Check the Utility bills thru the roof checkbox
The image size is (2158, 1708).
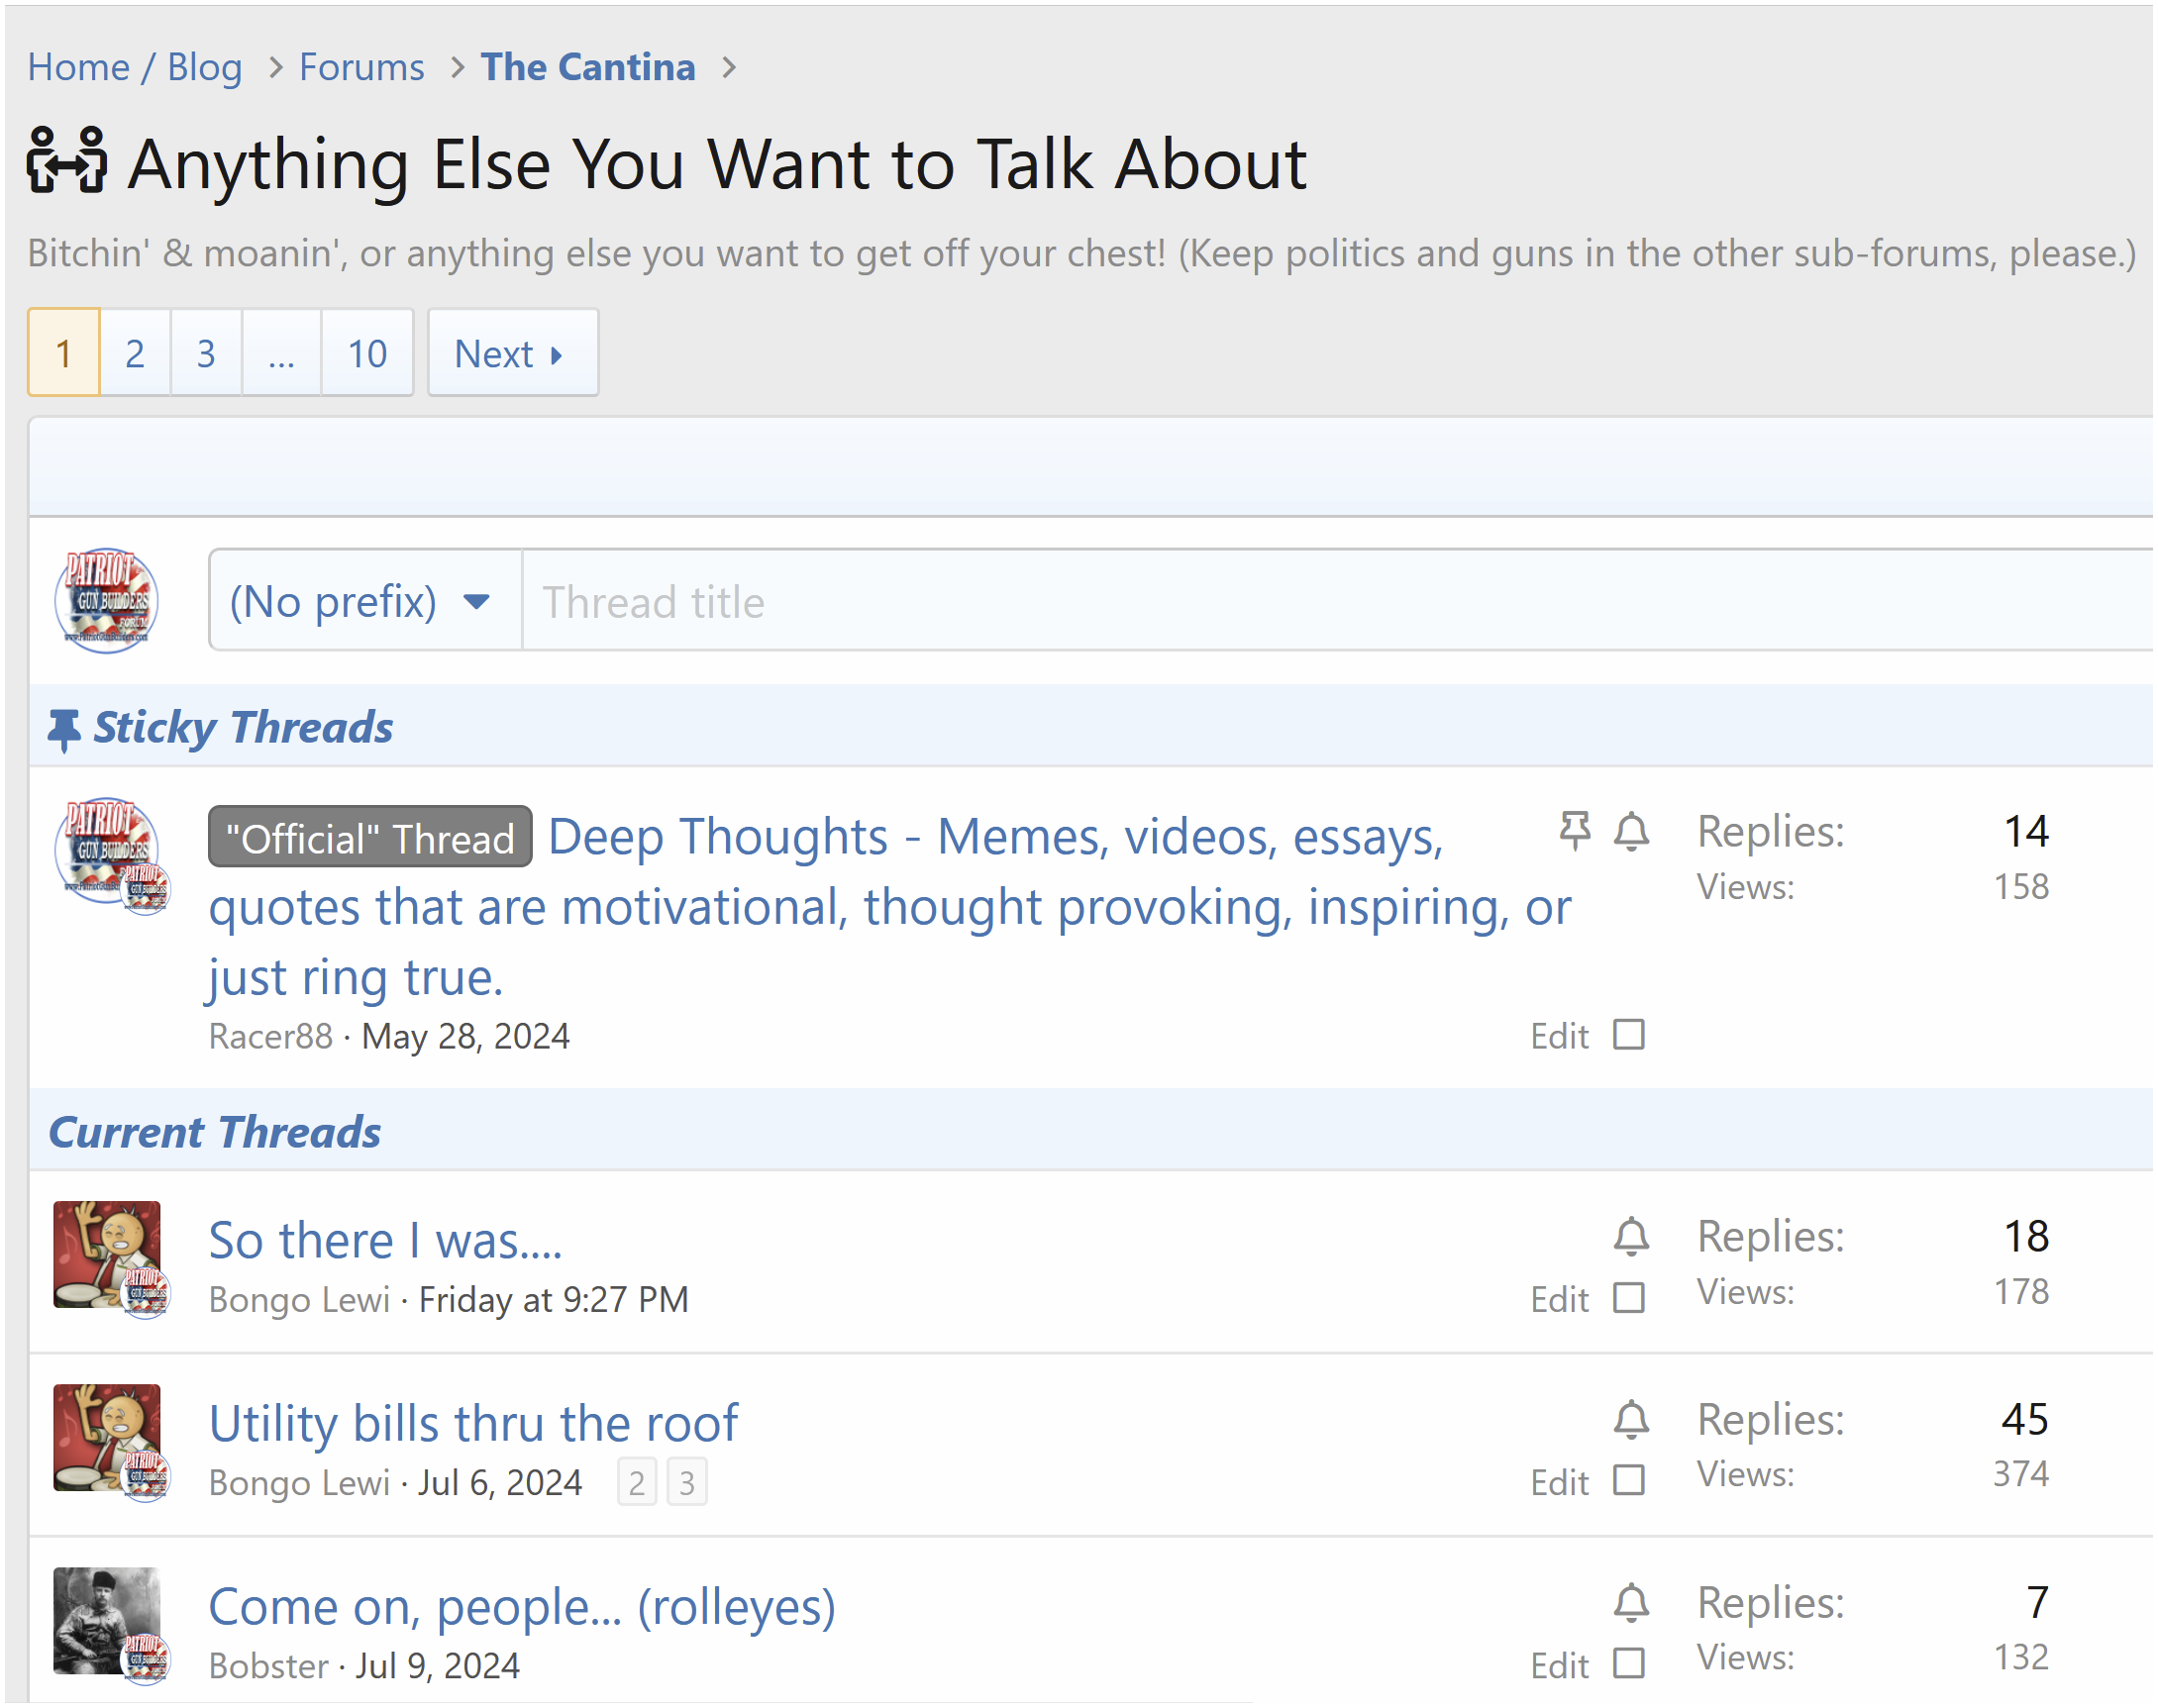[x=1629, y=1481]
